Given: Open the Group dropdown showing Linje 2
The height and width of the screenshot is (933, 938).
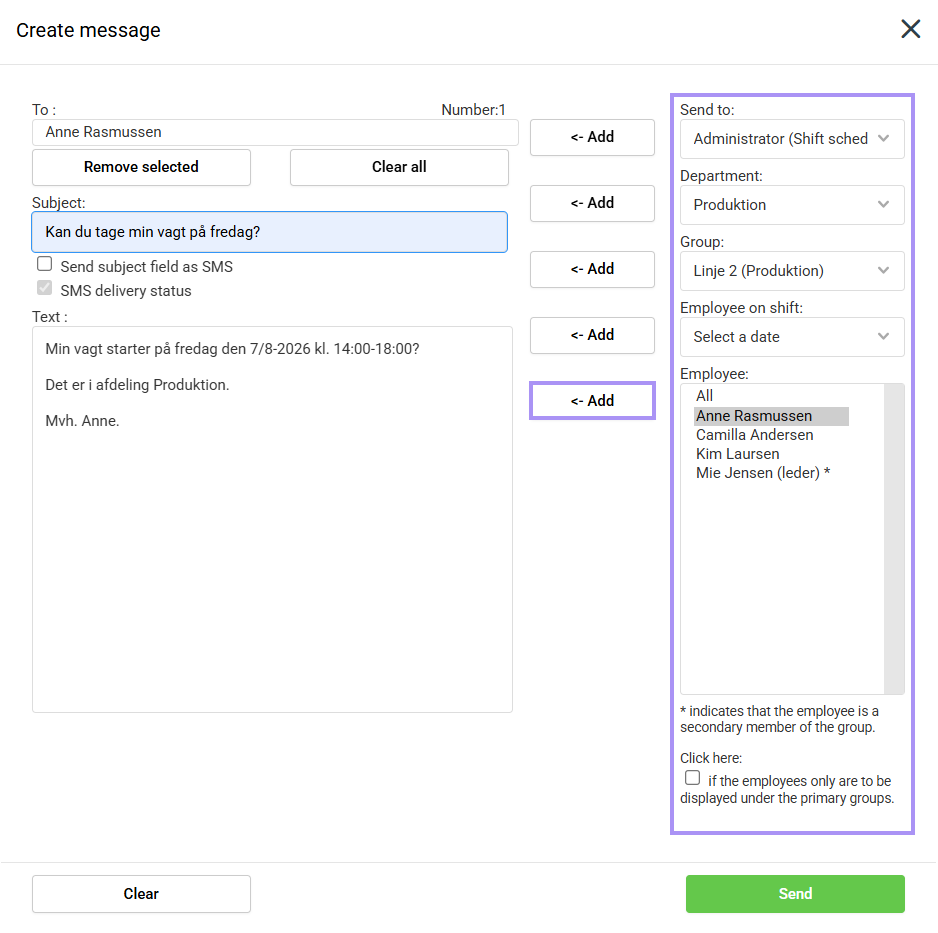Looking at the screenshot, I should click(791, 271).
